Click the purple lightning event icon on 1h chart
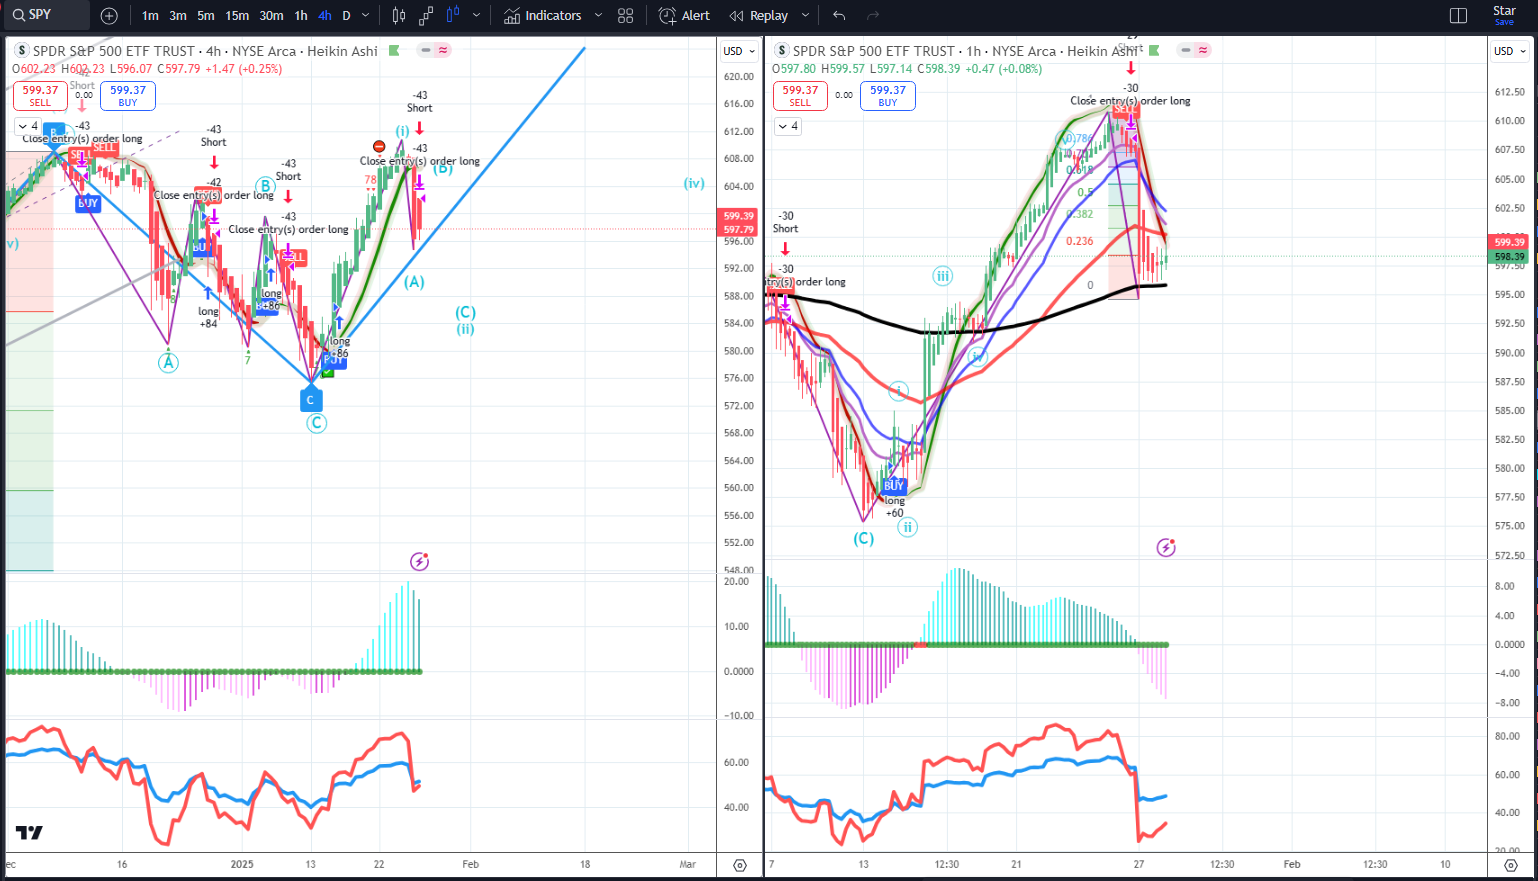This screenshot has width=1538, height=881. [1166, 547]
